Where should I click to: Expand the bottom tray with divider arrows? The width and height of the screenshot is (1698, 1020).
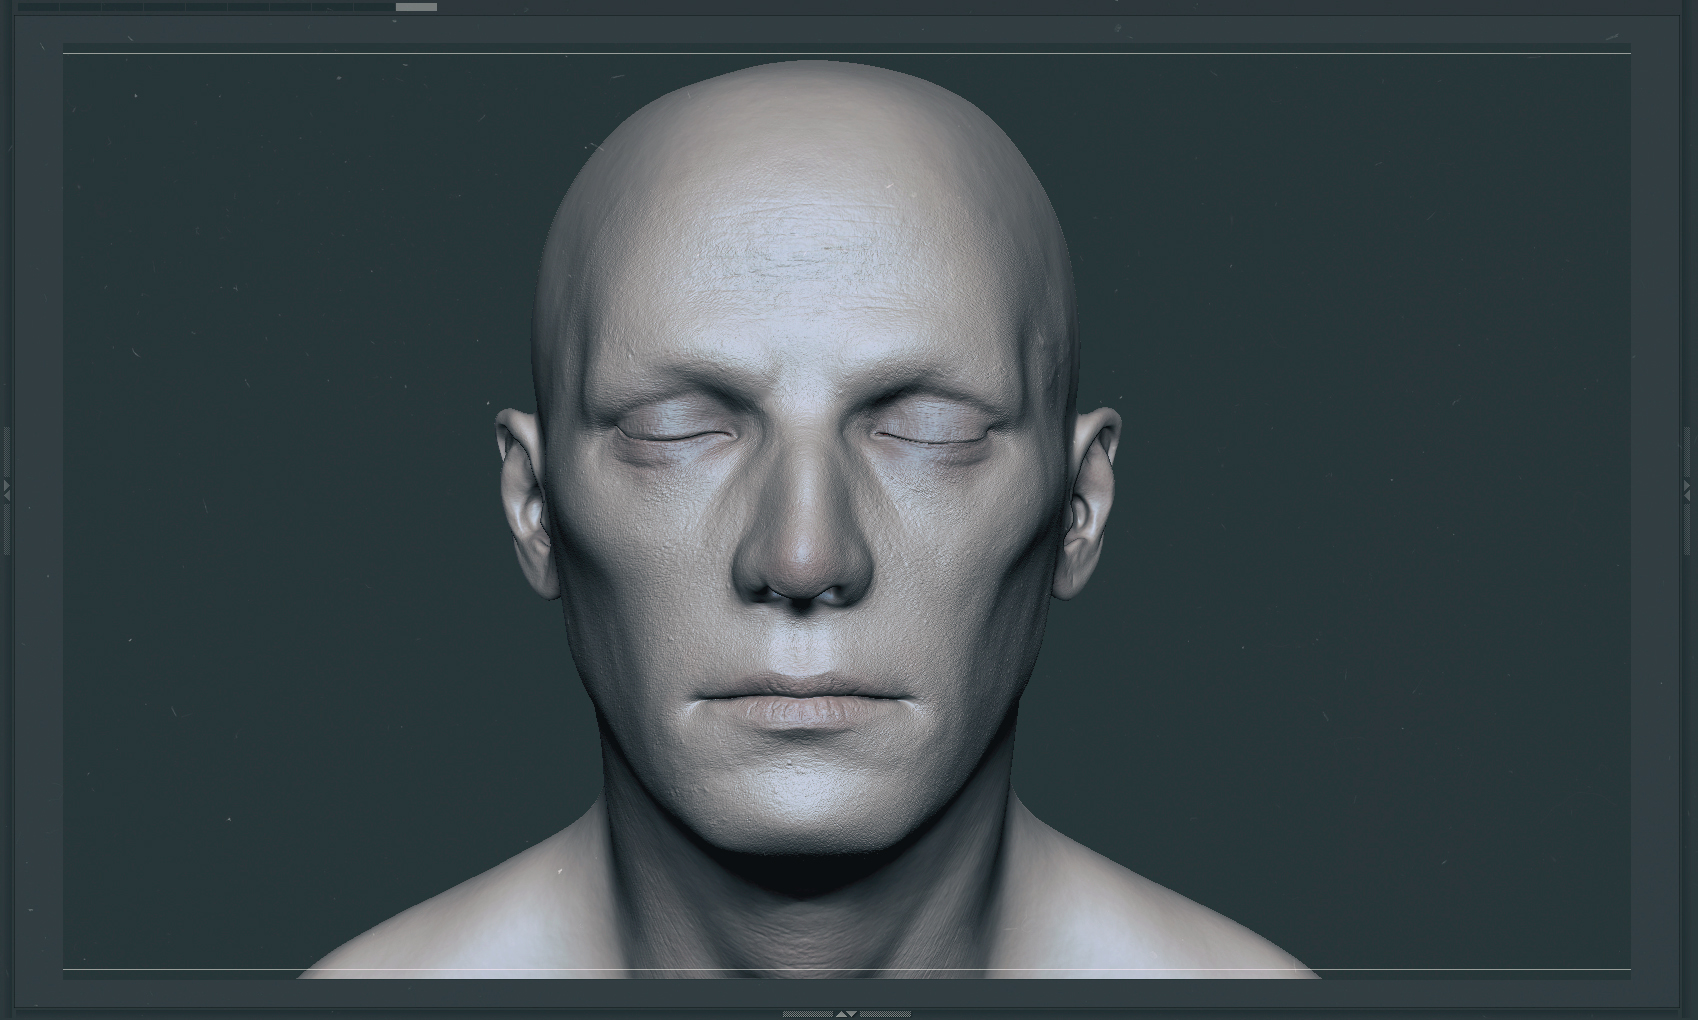click(846, 1013)
